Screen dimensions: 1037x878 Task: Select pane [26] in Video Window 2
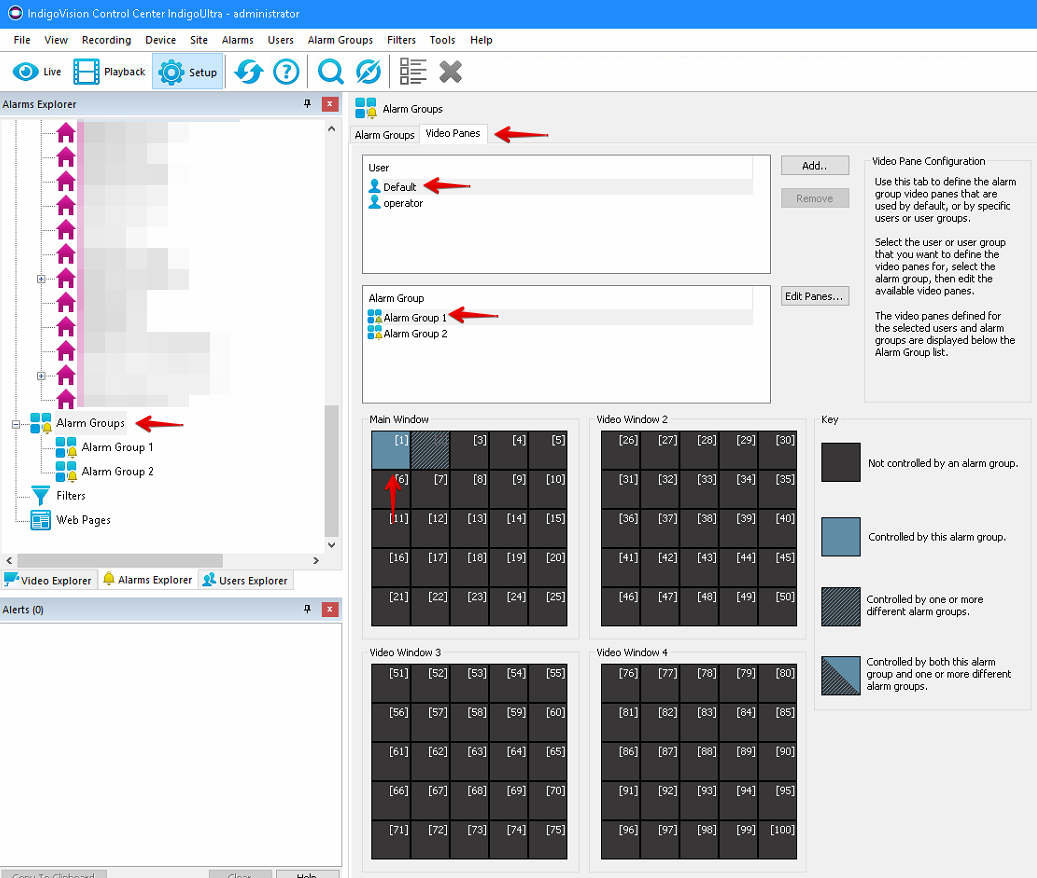click(x=620, y=450)
